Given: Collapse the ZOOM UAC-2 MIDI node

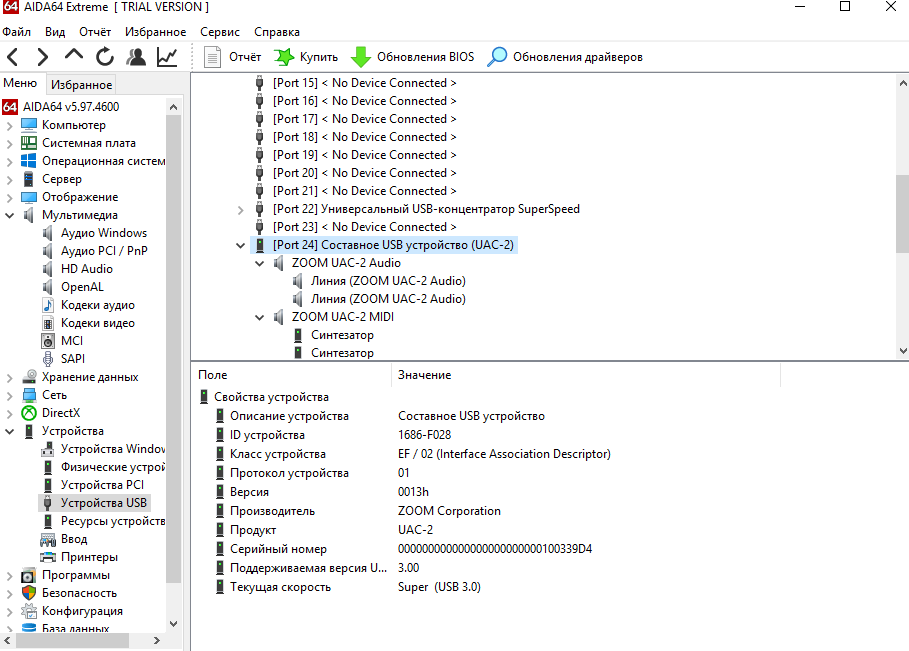Looking at the screenshot, I should 260,318.
